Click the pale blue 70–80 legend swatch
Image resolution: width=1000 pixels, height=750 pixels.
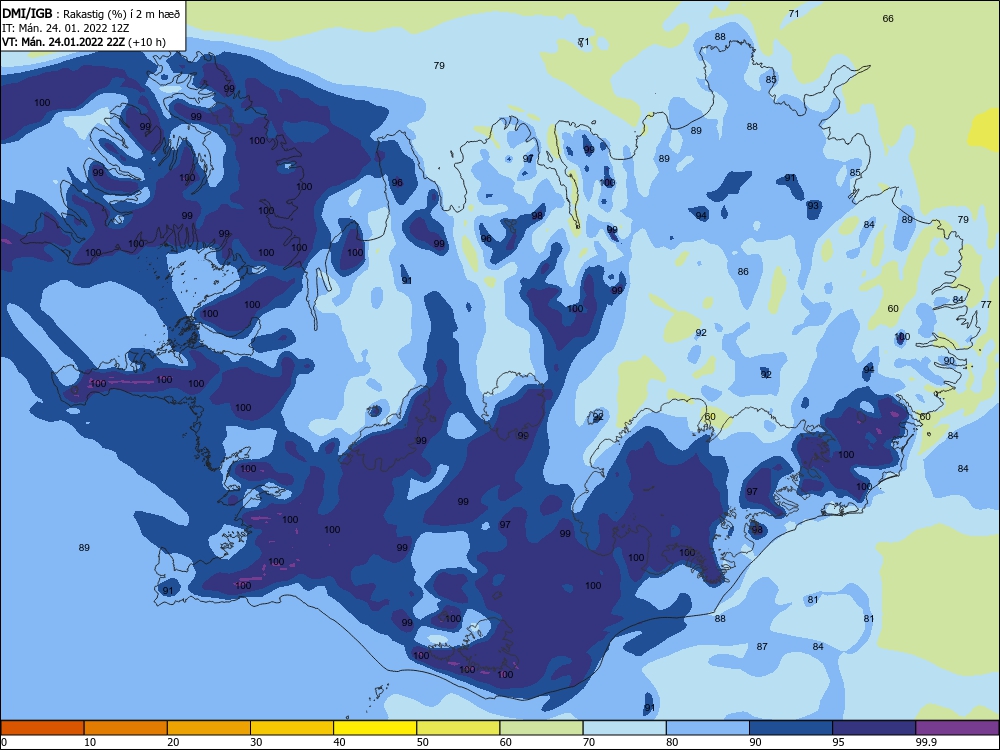pos(624,728)
